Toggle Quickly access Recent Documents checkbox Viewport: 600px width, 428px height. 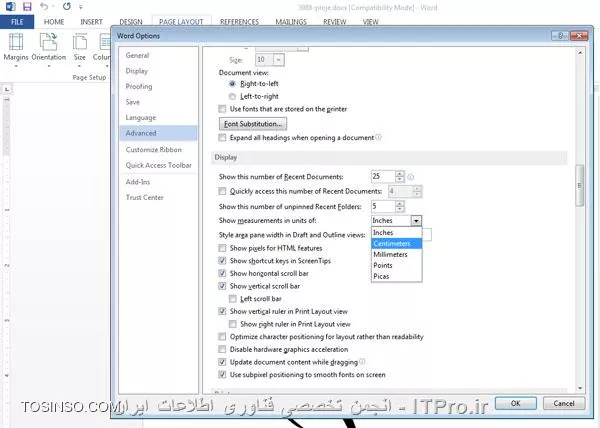click(222, 191)
